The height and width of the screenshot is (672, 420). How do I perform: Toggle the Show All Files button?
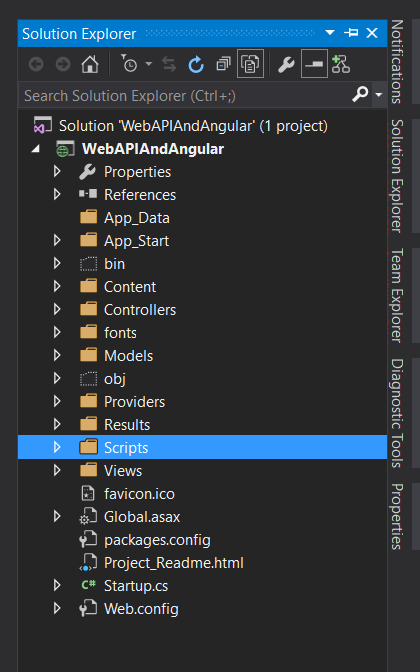[x=250, y=64]
